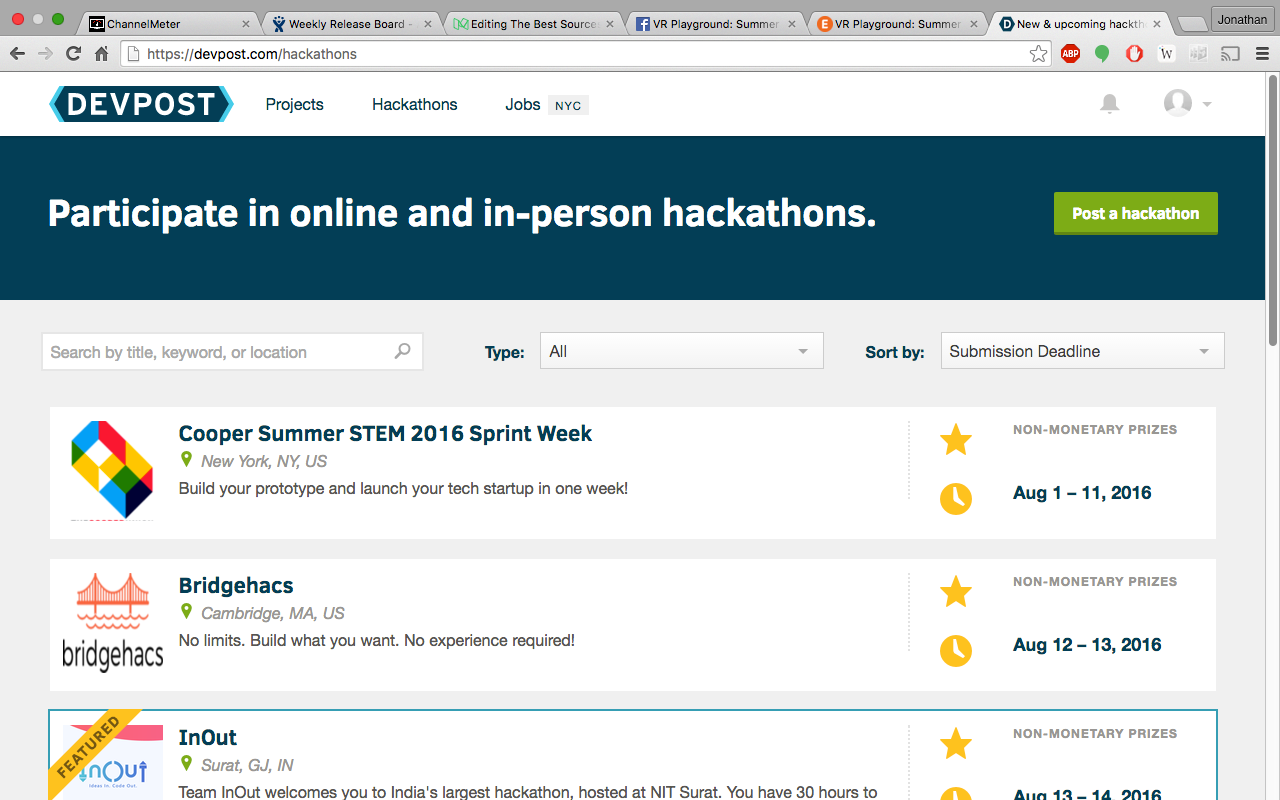Click the semi-transparent grid extension icon

1198,54
